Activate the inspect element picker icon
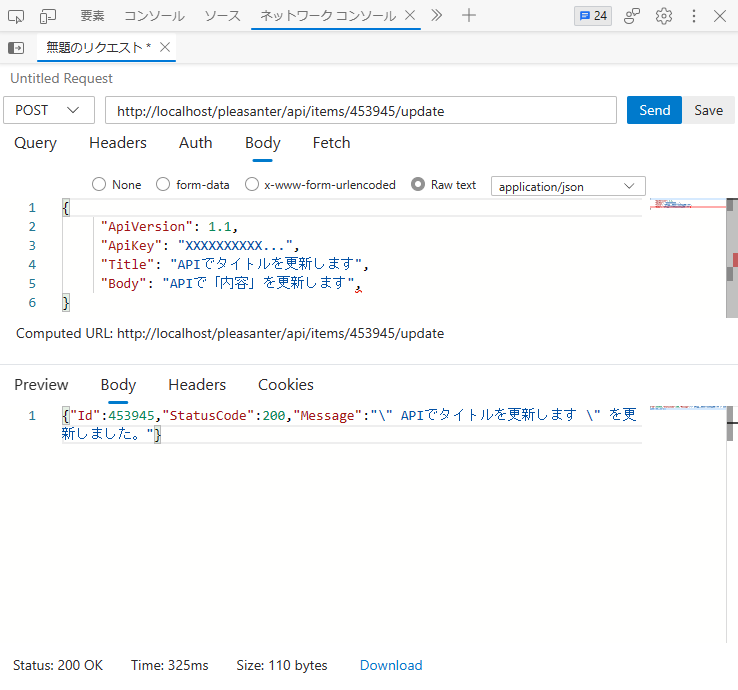738x690 pixels. [x=16, y=16]
